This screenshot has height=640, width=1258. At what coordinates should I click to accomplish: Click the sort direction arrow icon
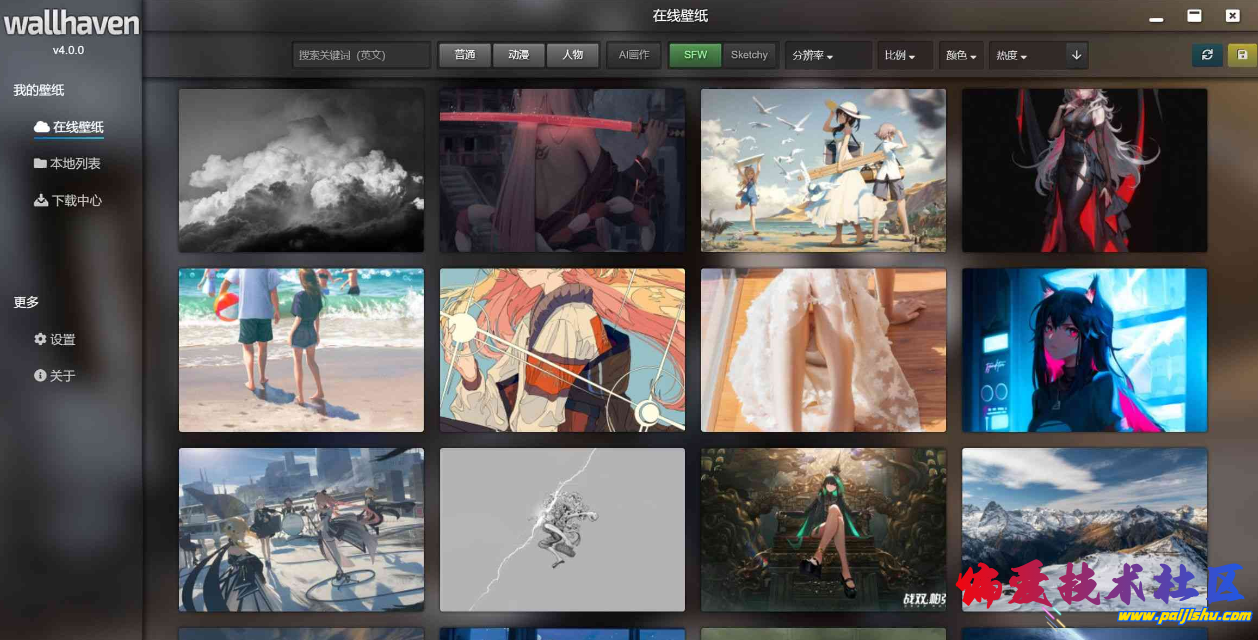1076,55
